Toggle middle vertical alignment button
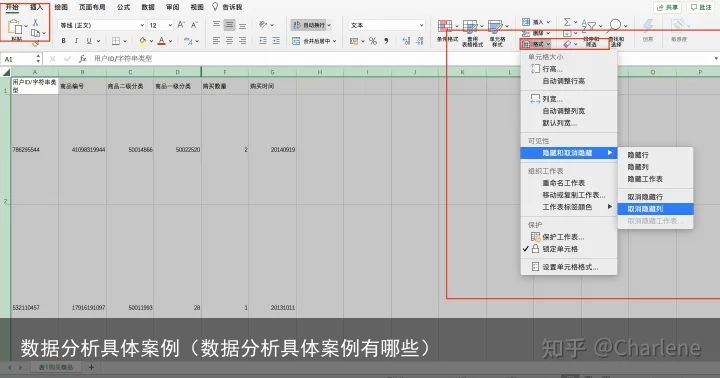The width and height of the screenshot is (720, 378). tap(229, 25)
